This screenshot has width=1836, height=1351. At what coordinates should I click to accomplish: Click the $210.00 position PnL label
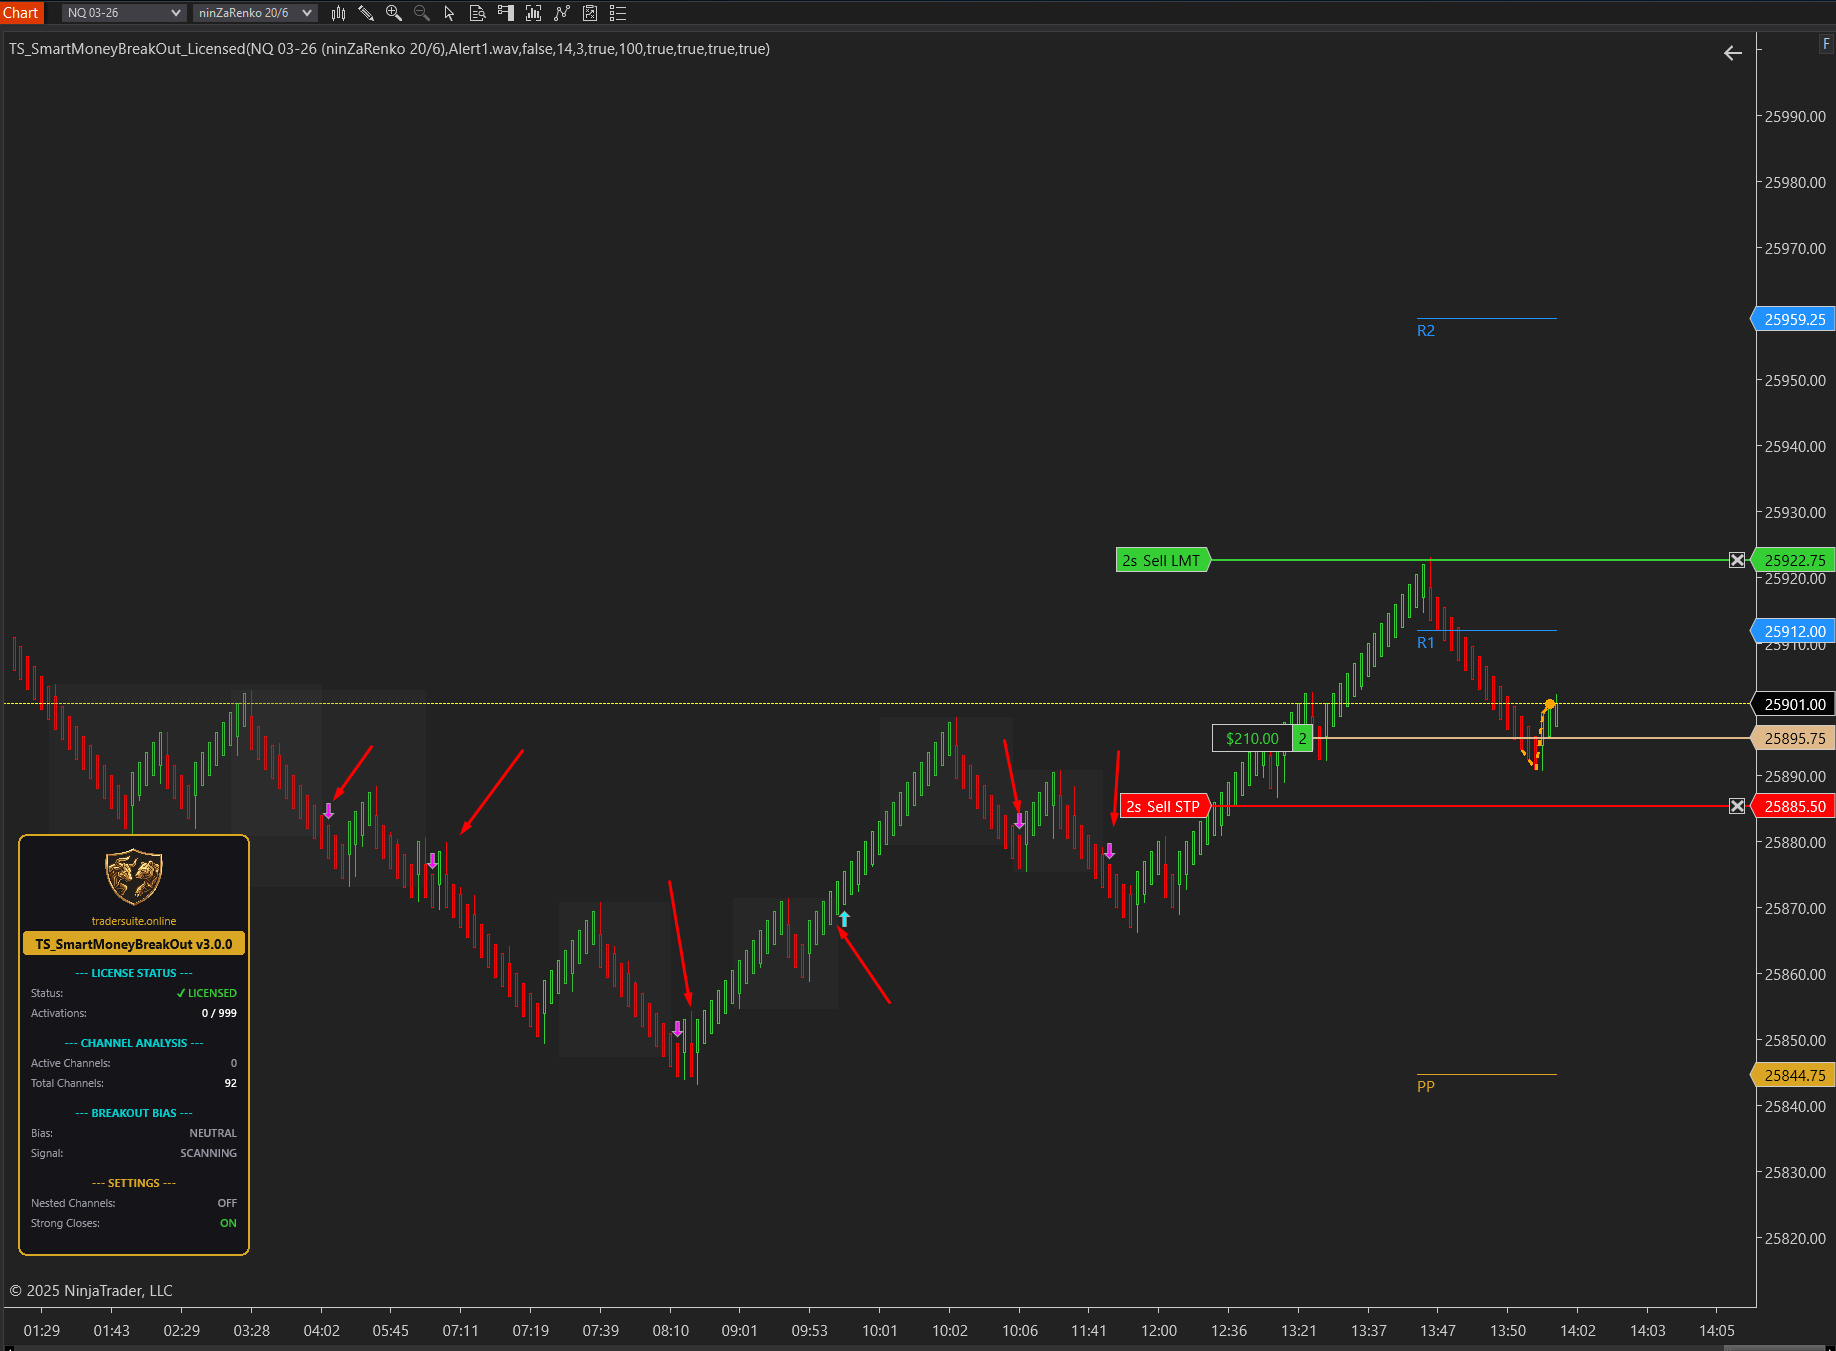(x=1252, y=738)
